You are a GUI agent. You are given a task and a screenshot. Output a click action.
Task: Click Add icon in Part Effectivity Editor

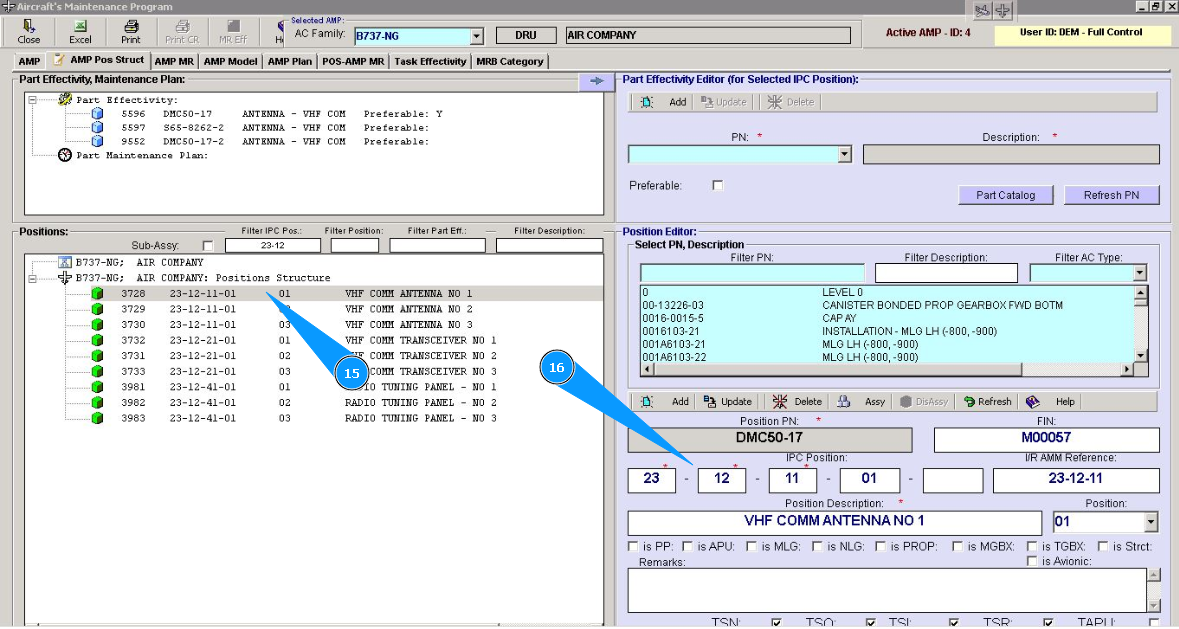(x=647, y=102)
